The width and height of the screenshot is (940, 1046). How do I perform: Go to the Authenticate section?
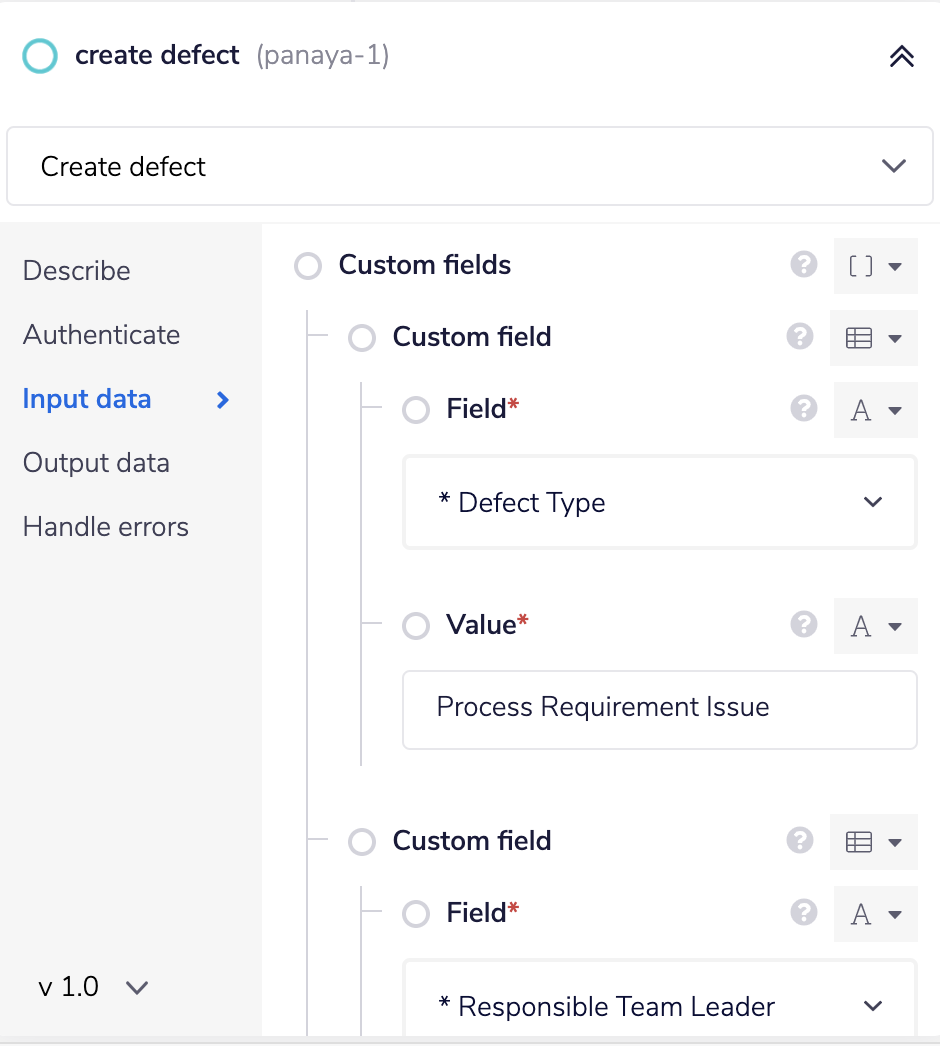pos(101,334)
